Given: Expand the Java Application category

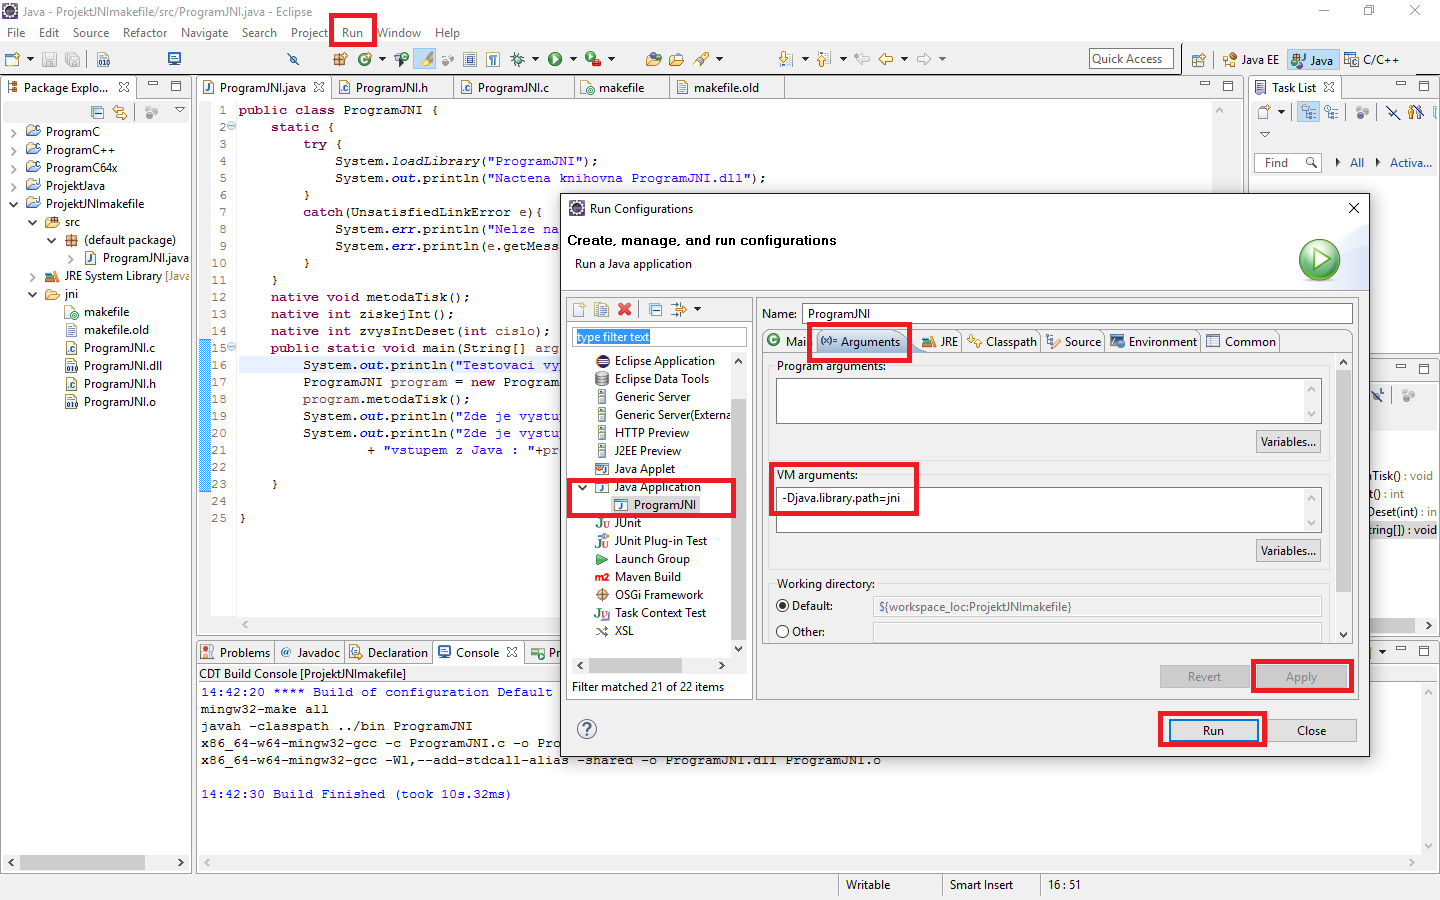Looking at the screenshot, I should point(582,486).
